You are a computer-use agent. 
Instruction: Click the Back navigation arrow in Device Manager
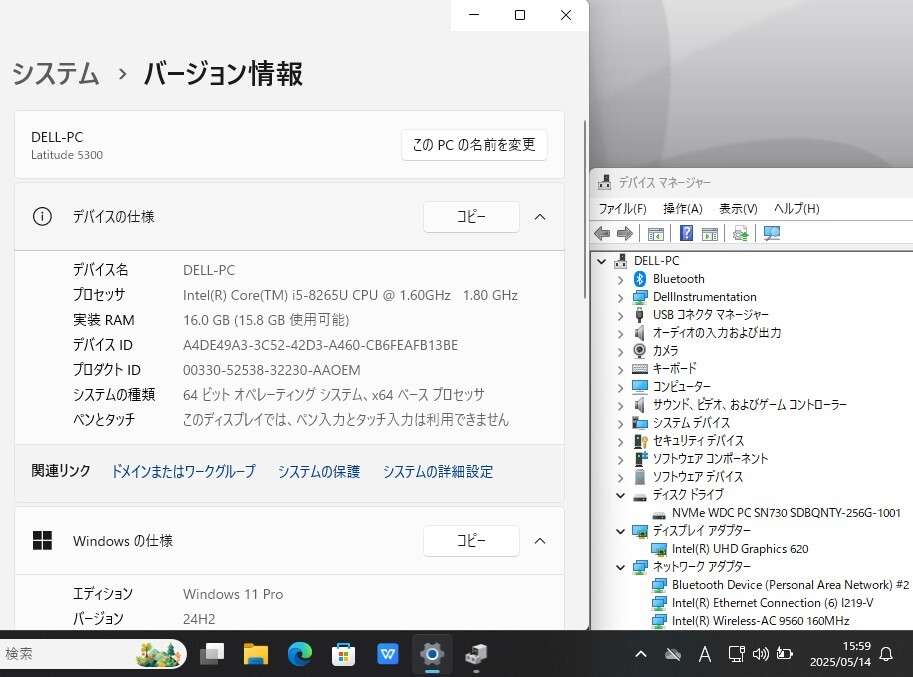coord(604,233)
